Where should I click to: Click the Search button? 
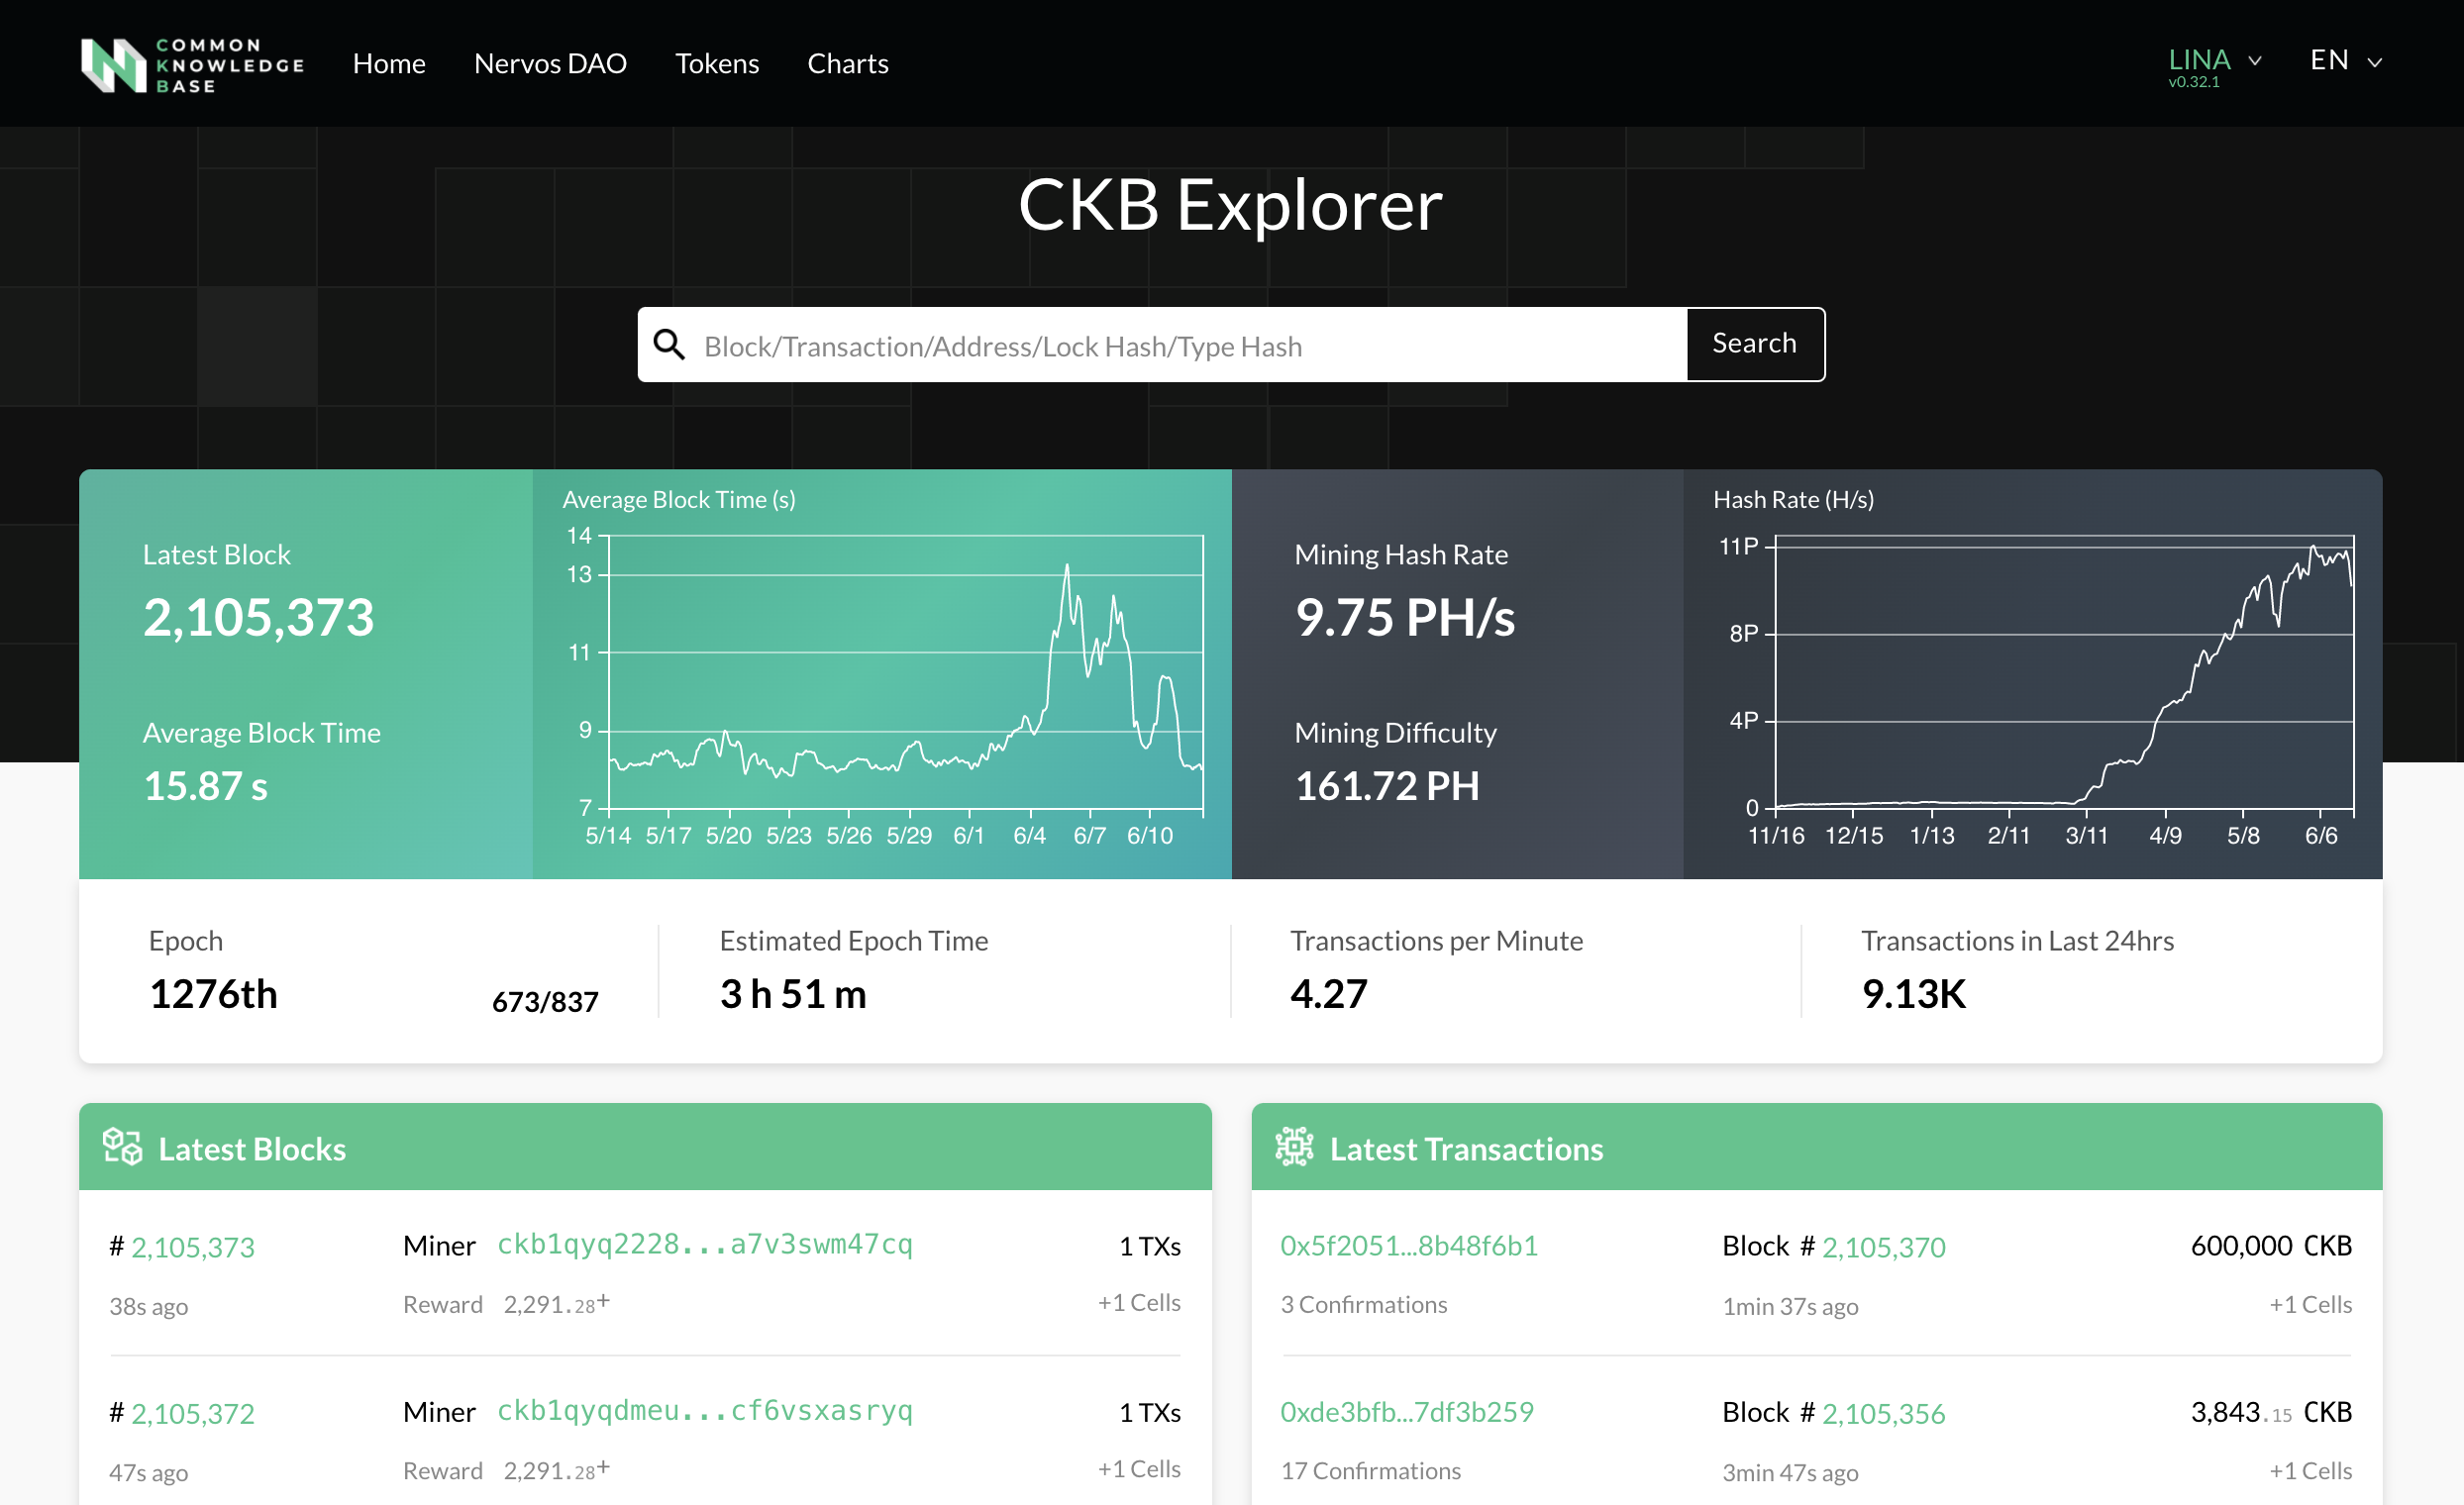[1755, 344]
